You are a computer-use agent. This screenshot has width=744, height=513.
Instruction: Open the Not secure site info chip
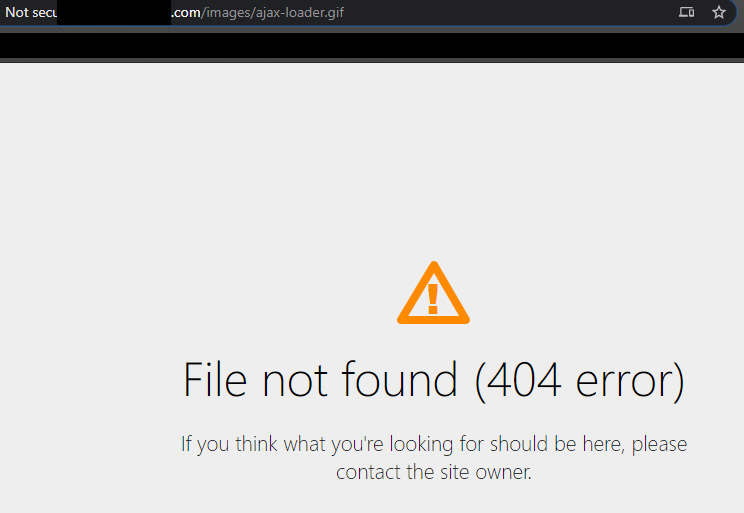(x=30, y=12)
